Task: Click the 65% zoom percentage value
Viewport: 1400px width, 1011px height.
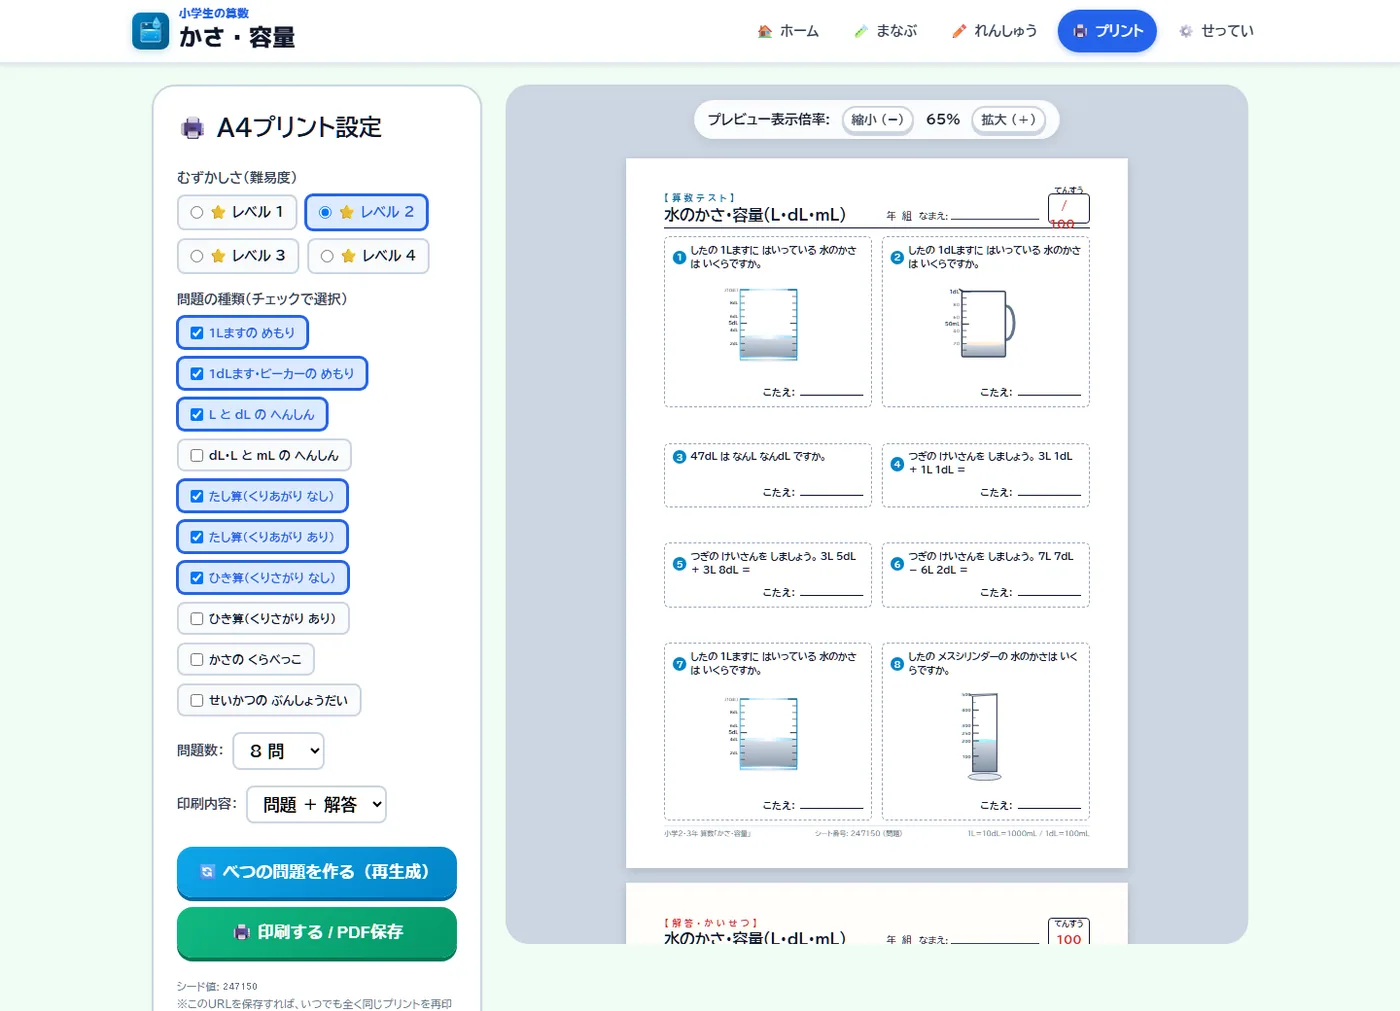Action: click(943, 120)
